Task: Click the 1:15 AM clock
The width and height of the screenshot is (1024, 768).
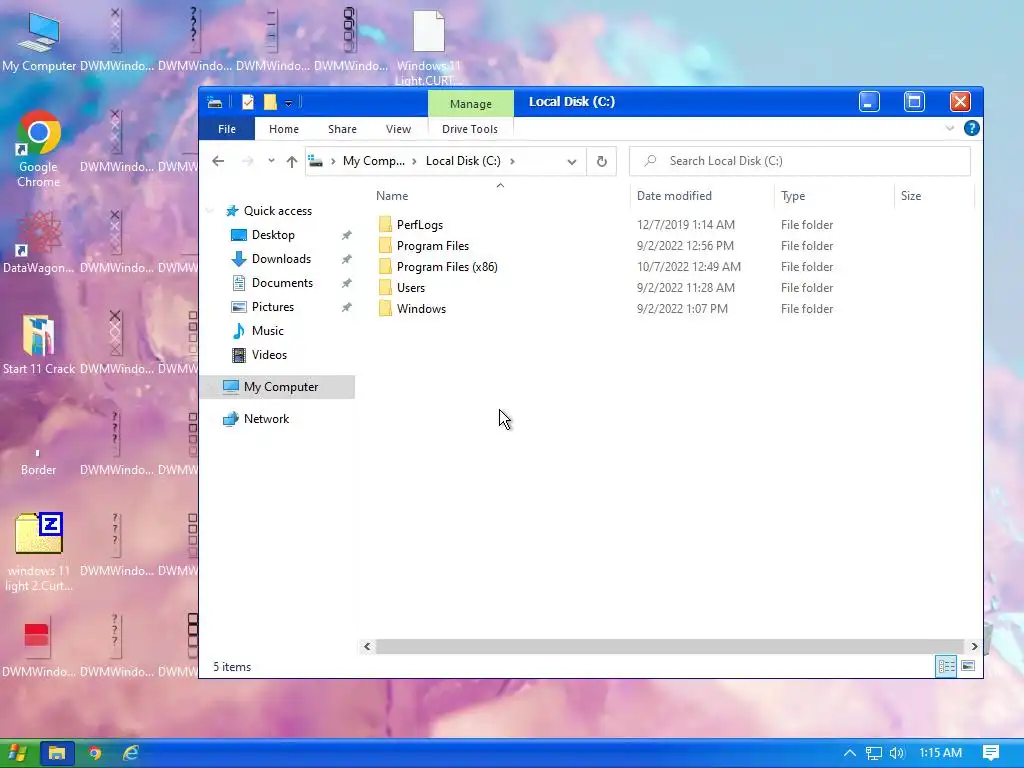Action: 940,753
